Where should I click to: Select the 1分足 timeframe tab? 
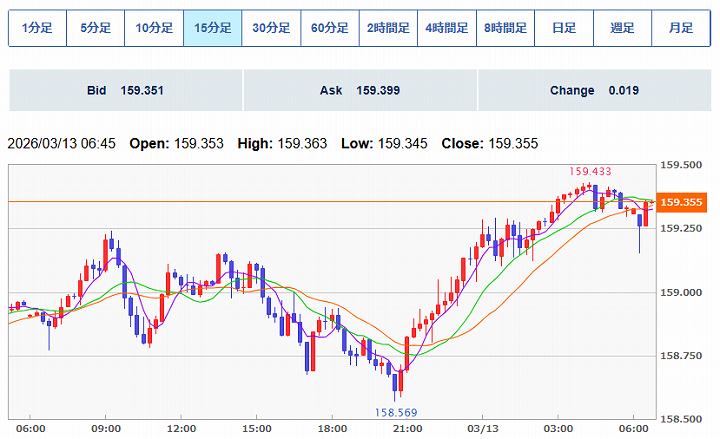point(37,29)
